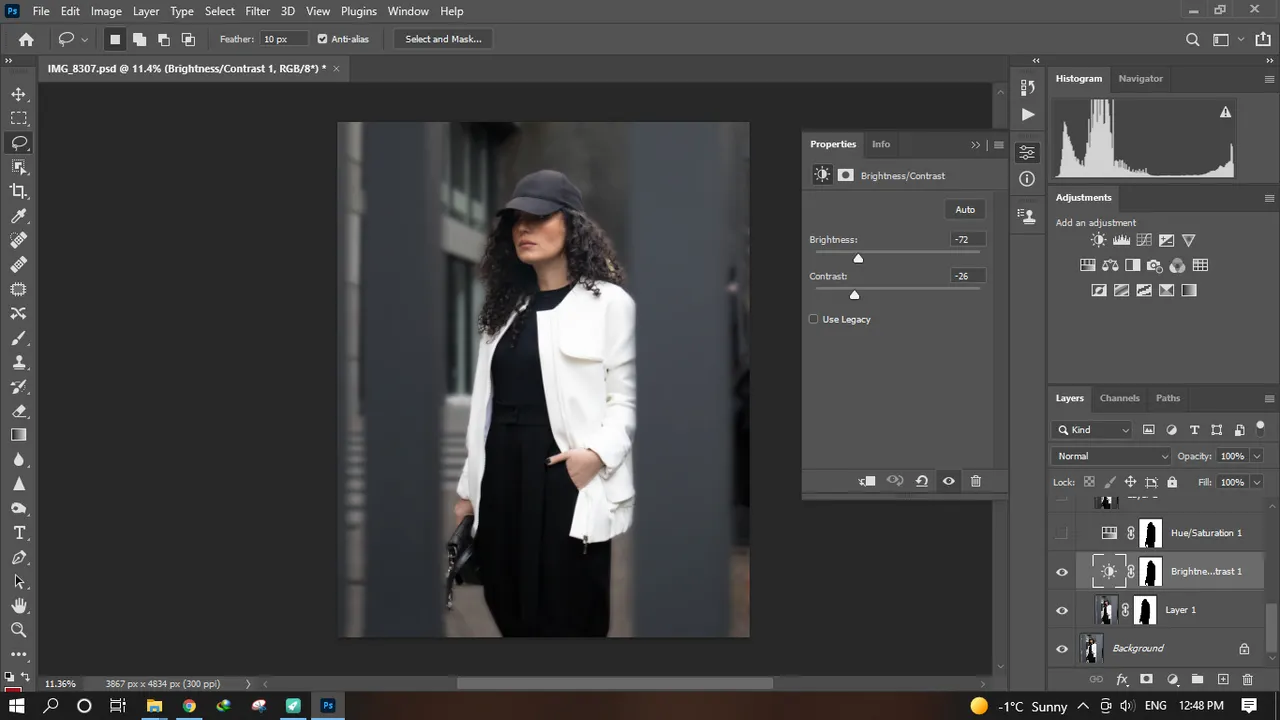Lock transparent pixels in Layers panel
Screen dimensions: 1280x720
[1089, 482]
